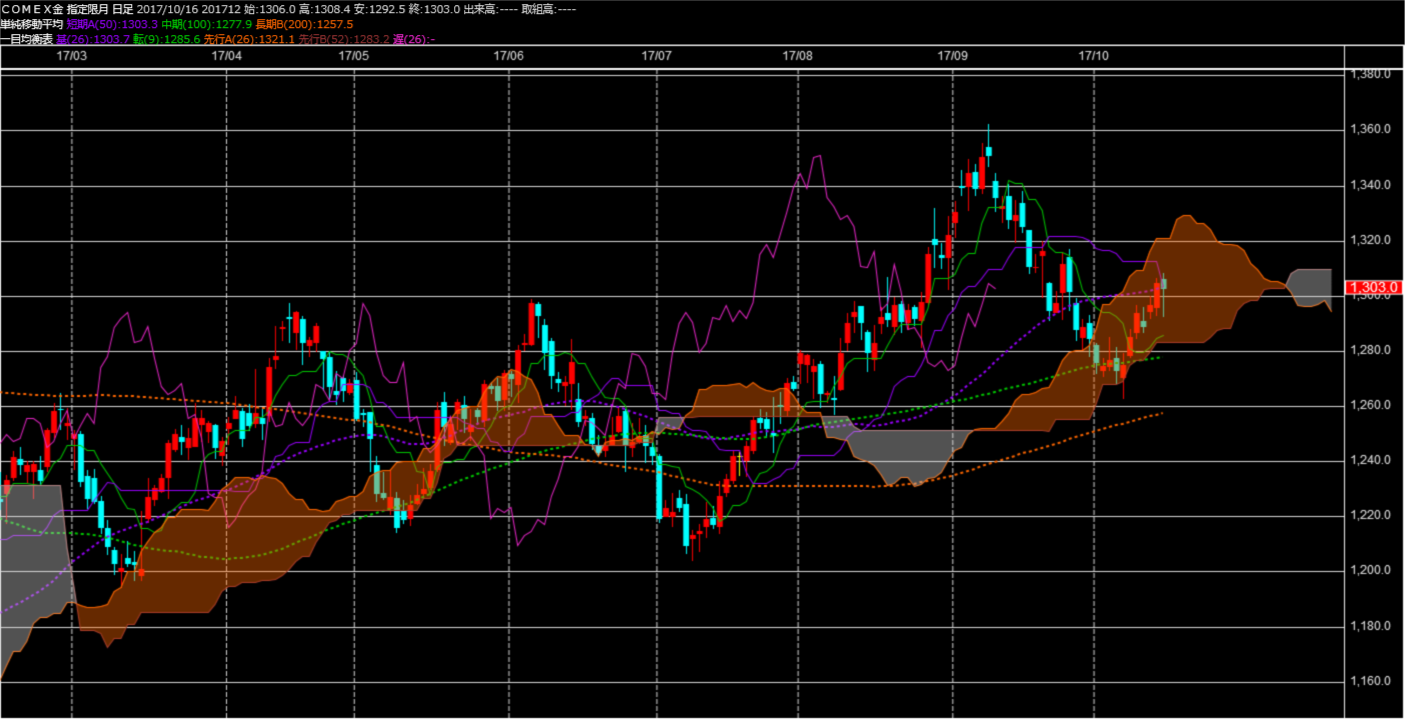This screenshot has width=1405, height=719.
Task: Click the 17/06 date marker
Action: [509, 56]
